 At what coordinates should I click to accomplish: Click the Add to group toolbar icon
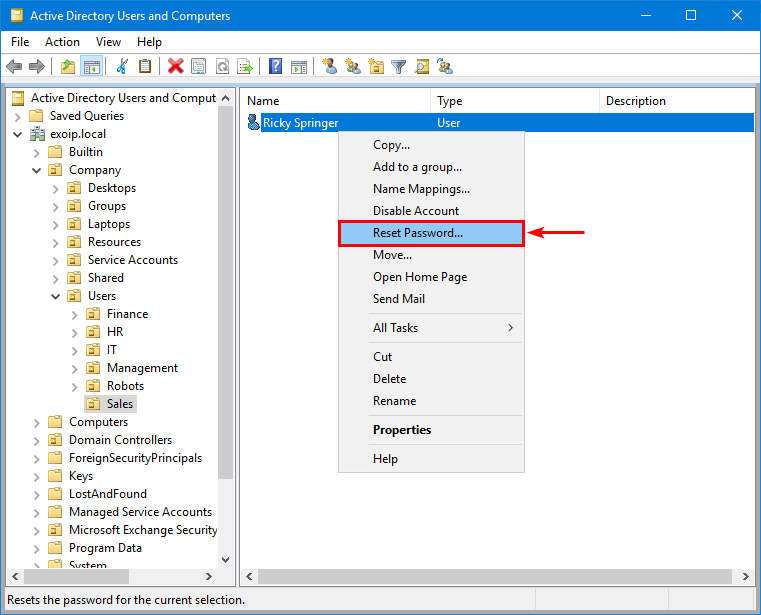445,66
